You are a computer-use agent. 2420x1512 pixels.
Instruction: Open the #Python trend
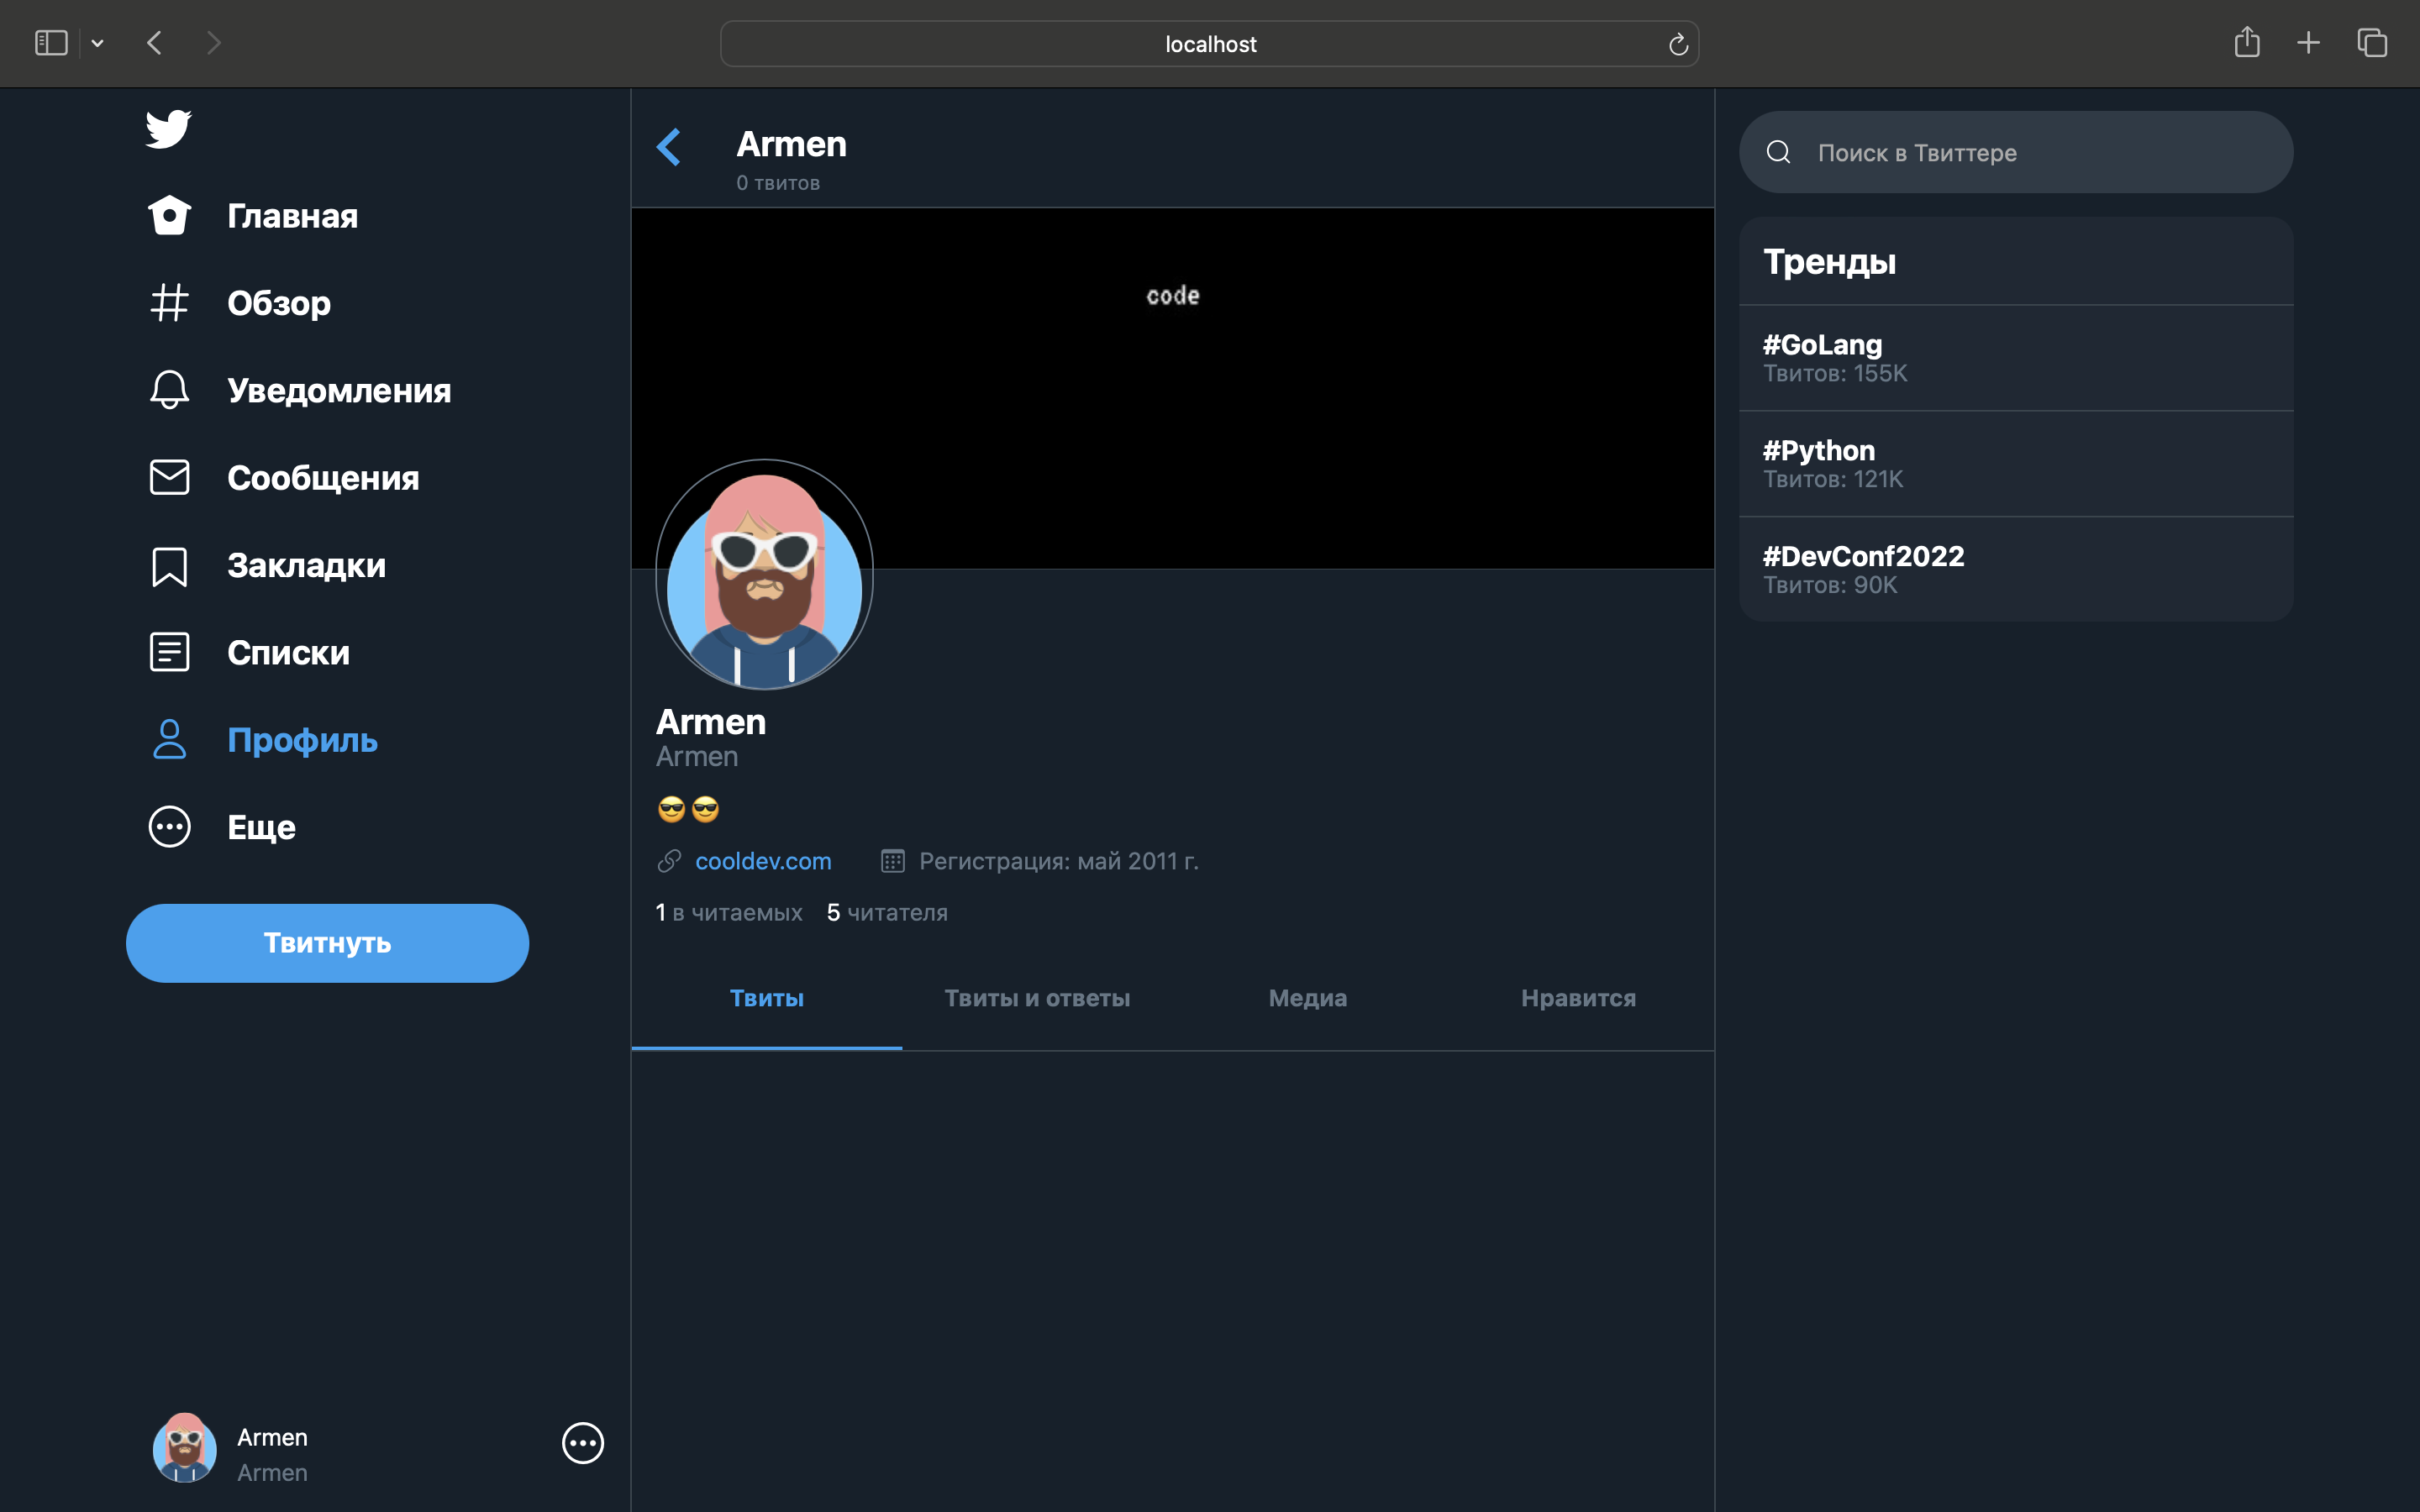click(x=2016, y=464)
